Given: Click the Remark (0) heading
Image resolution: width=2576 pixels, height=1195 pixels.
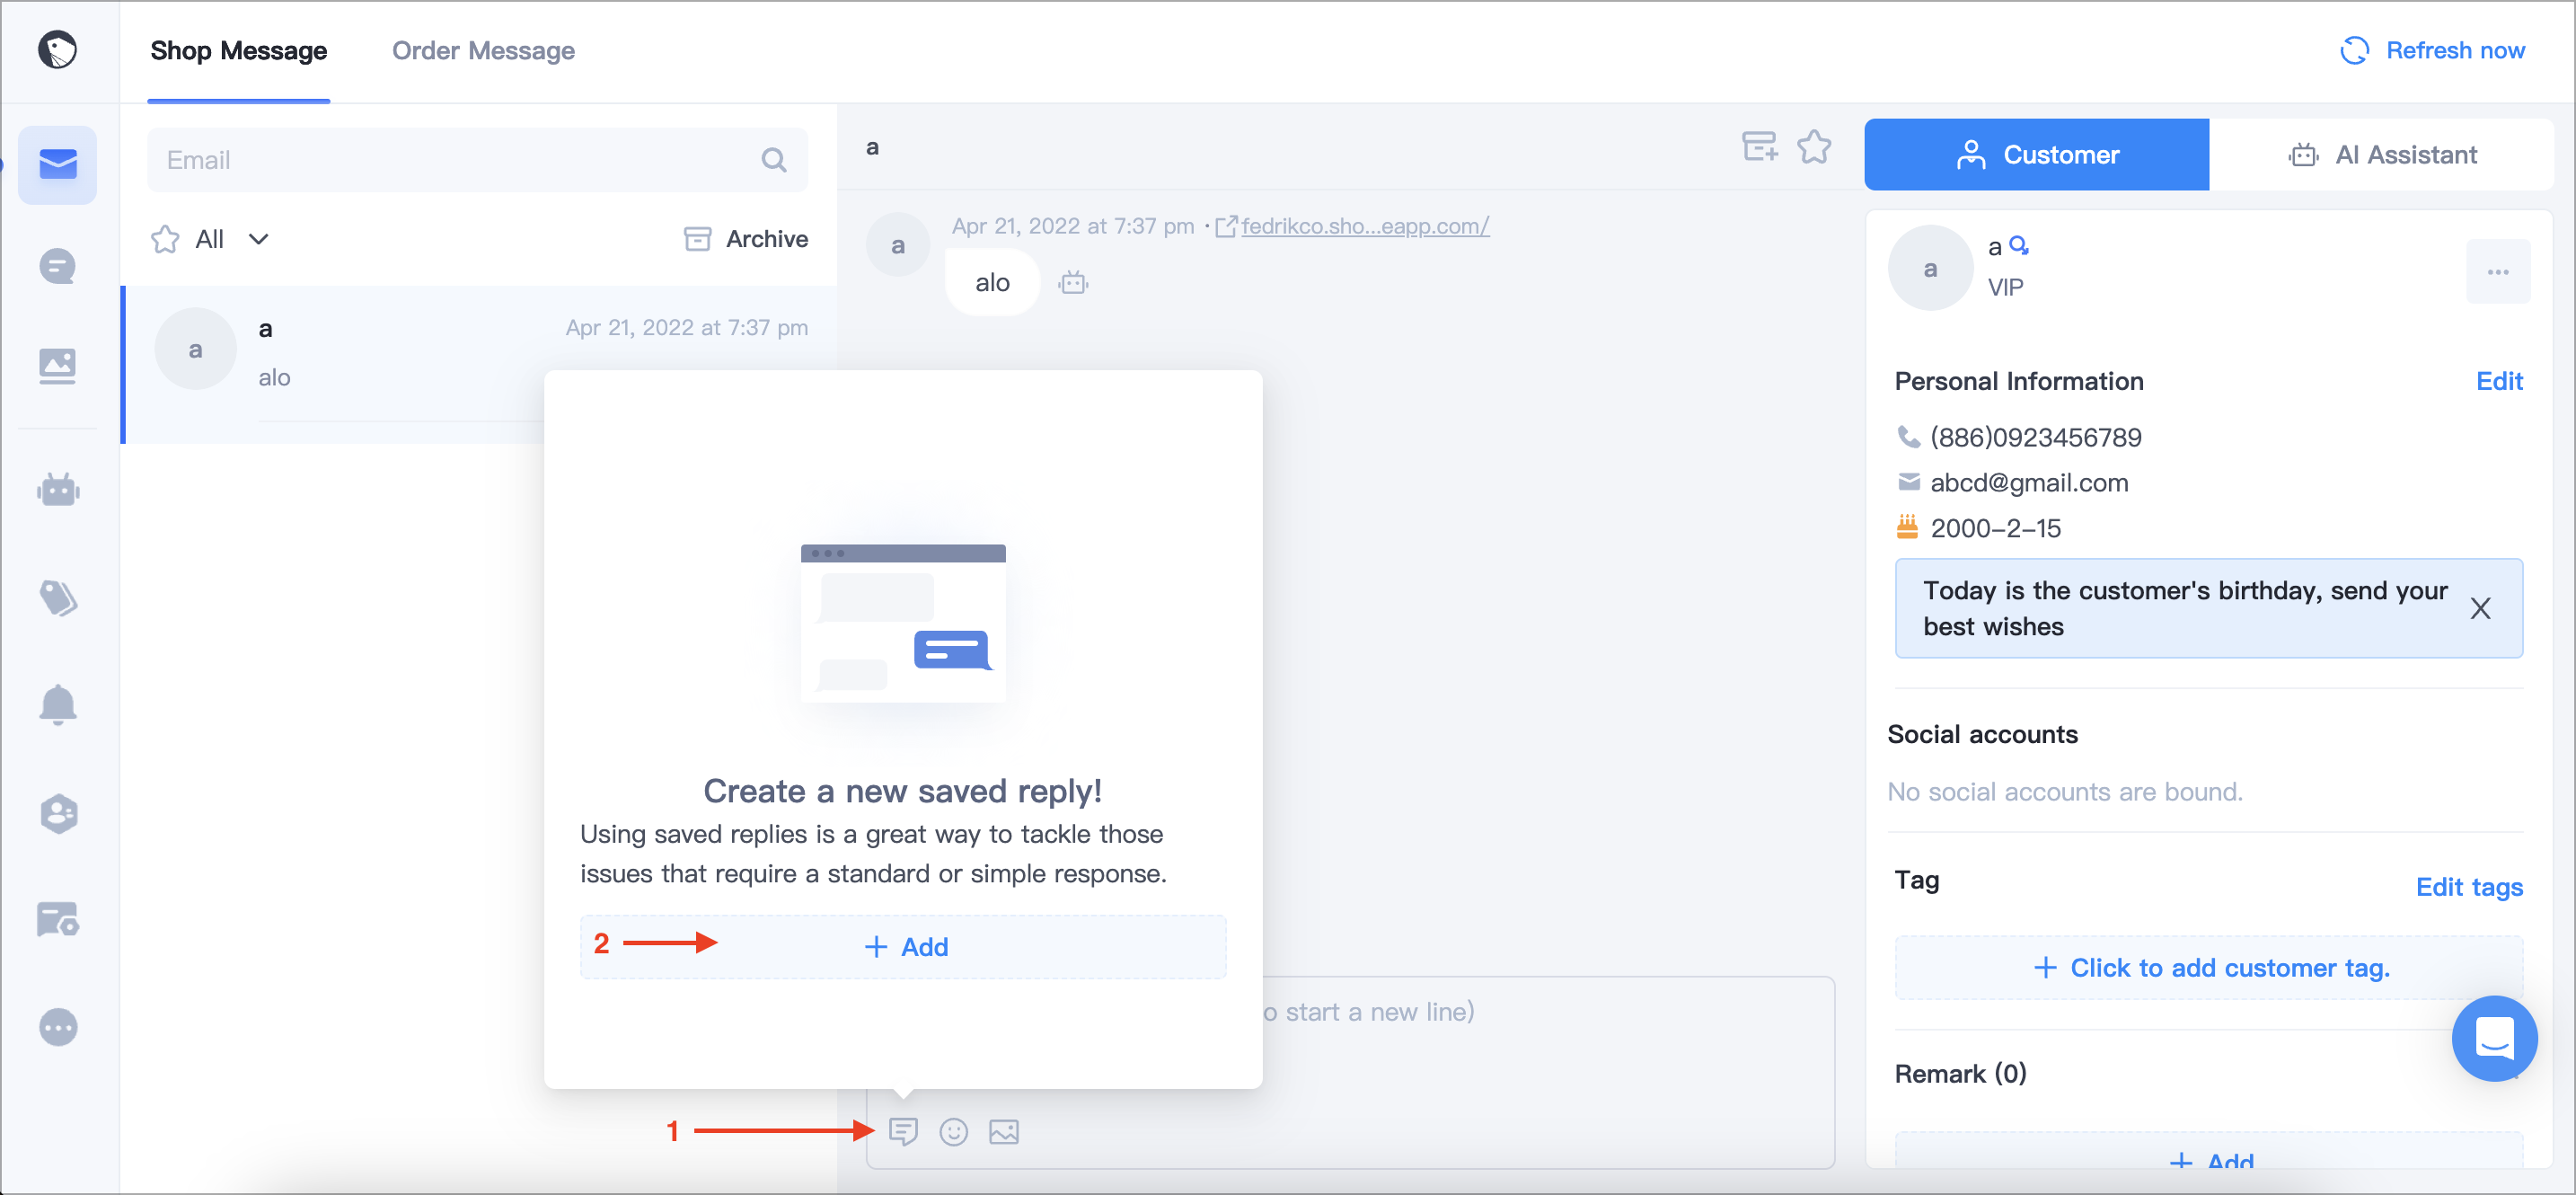Looking at the screenshot, I should (1960, 1074).
